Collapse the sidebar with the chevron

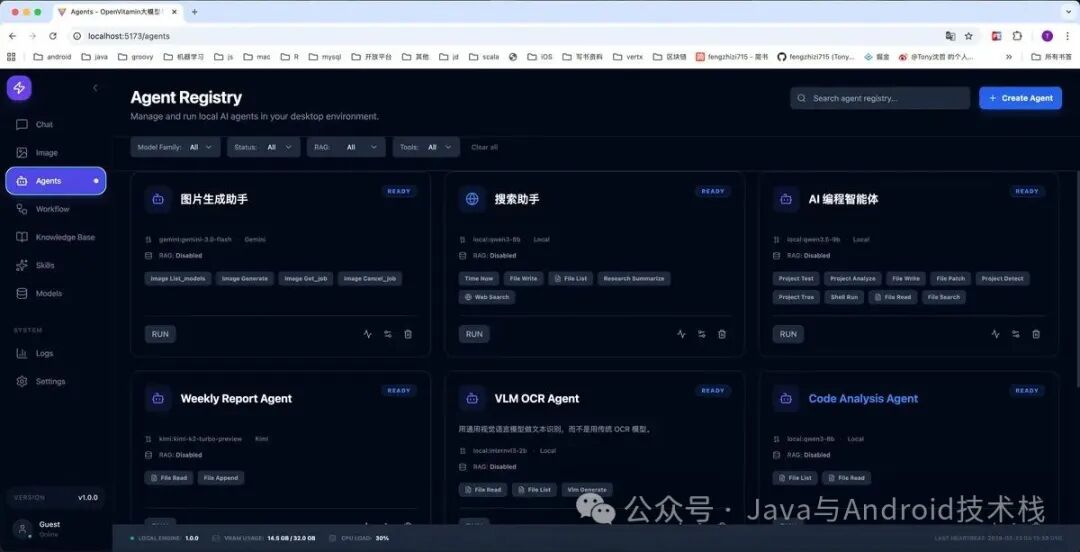point(95,88)
